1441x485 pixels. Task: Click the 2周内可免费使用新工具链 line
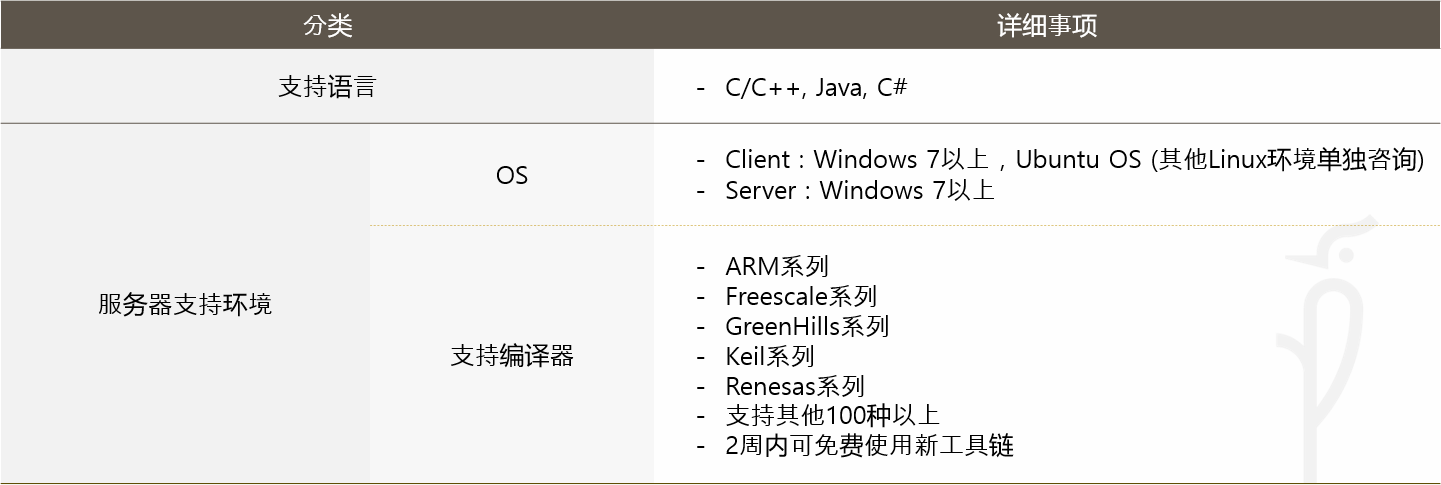(870, 446)
